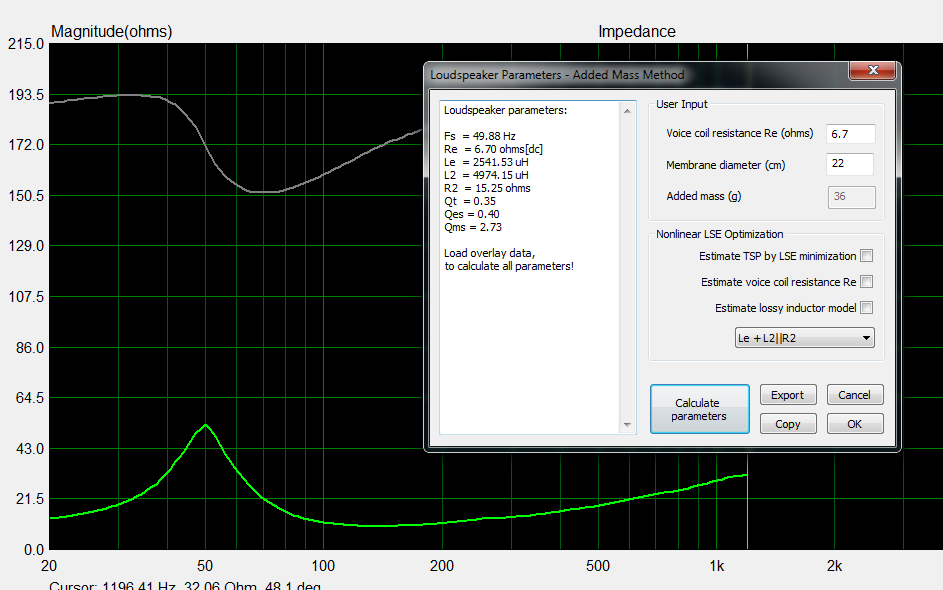Click the Calculate parameters button
The width and height of the screenshot is (943, 590).
(x=699, y=409)
